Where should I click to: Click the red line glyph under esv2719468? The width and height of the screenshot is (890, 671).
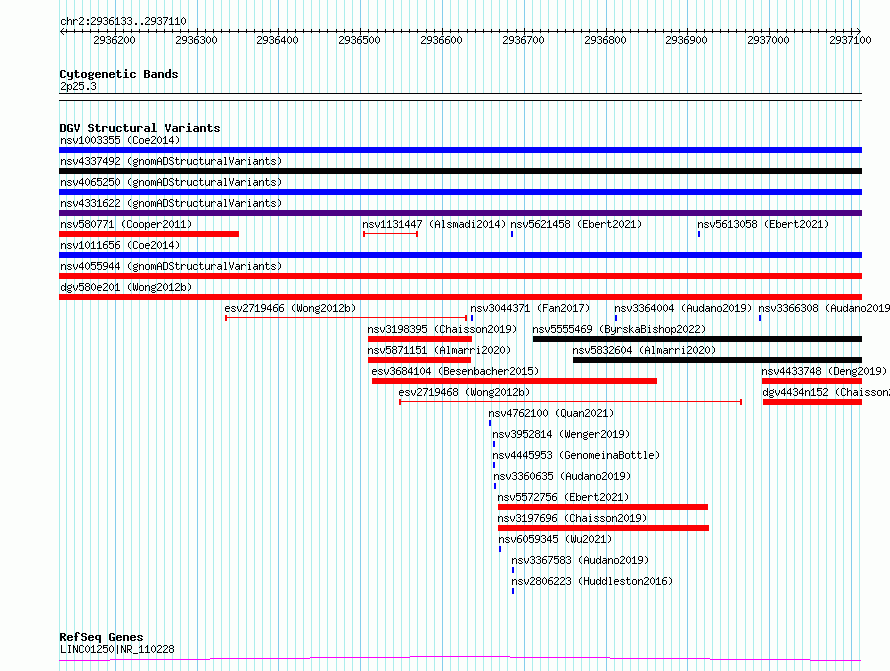tap(570, 402)
